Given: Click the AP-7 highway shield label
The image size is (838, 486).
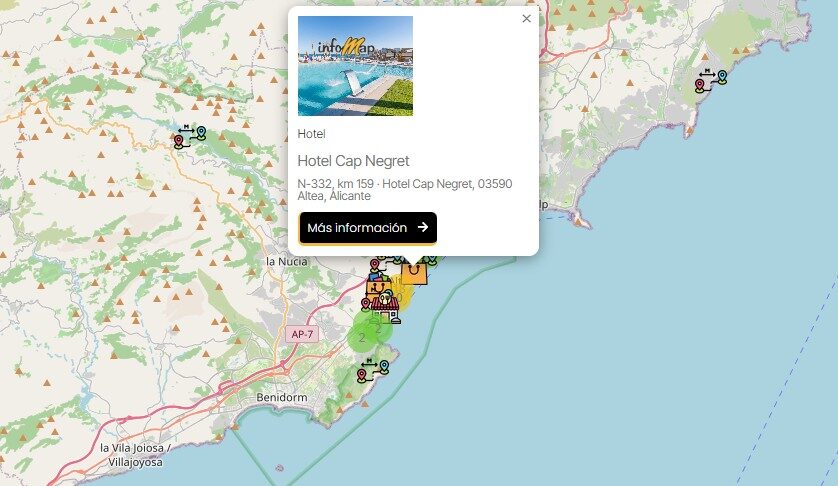Looking at the screenshot, I should (x=302, y=334).
